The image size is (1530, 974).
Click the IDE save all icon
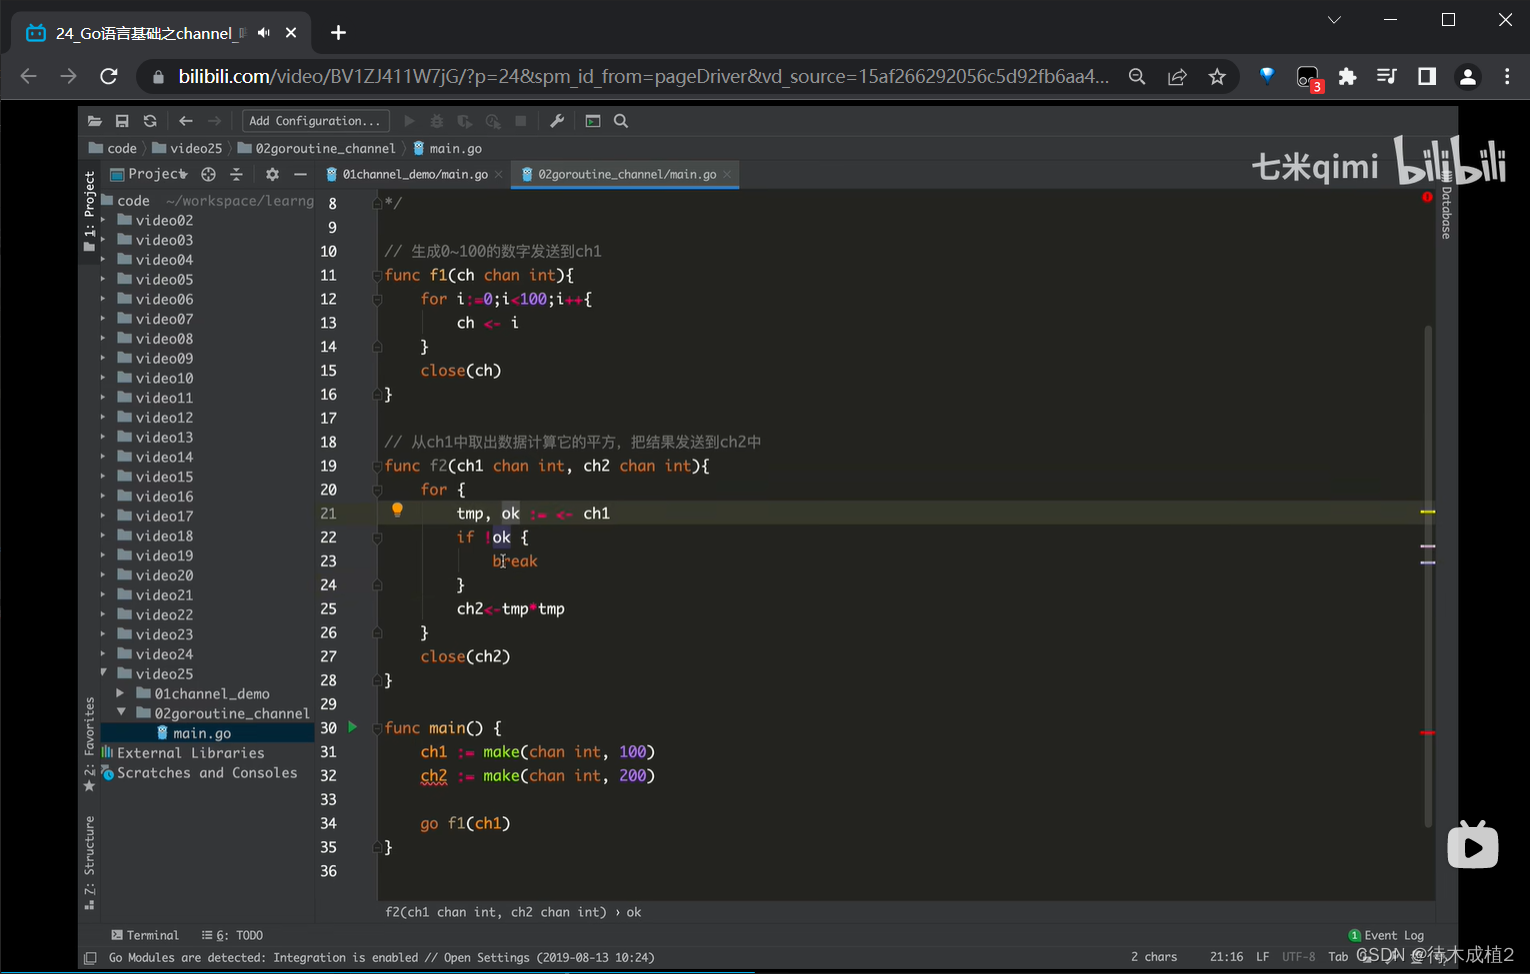(122, 121)
